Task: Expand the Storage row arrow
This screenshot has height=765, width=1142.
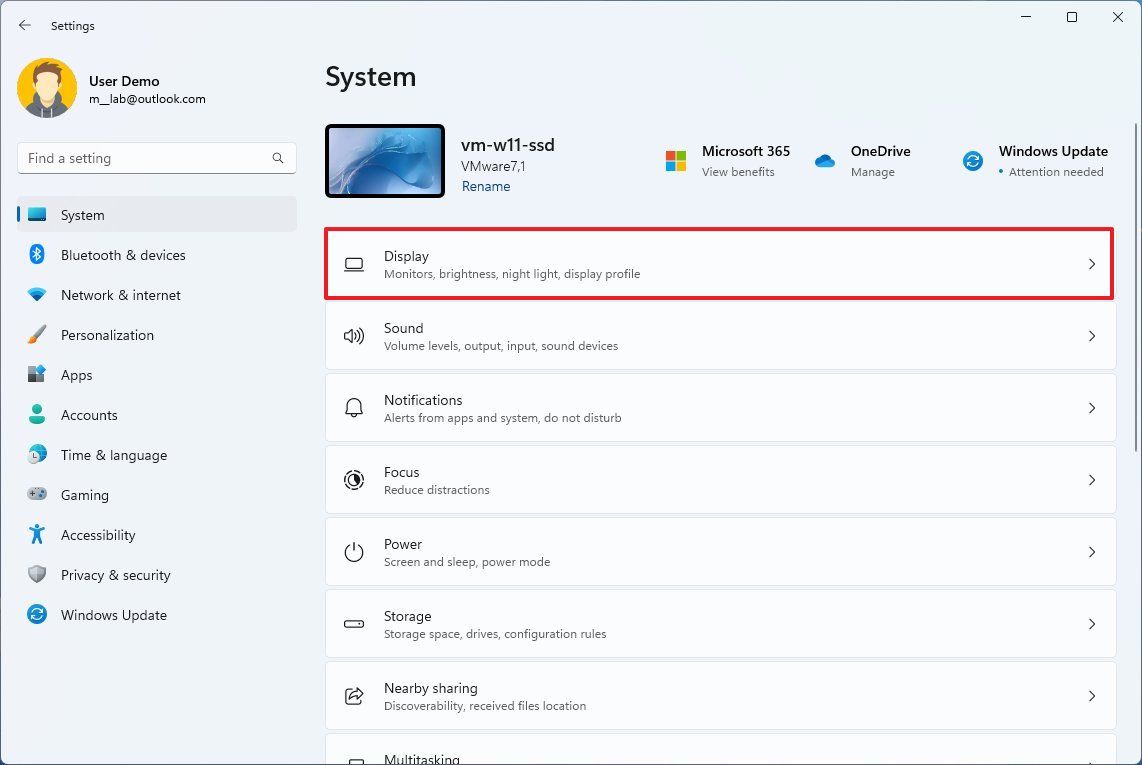Action: 1091,624
